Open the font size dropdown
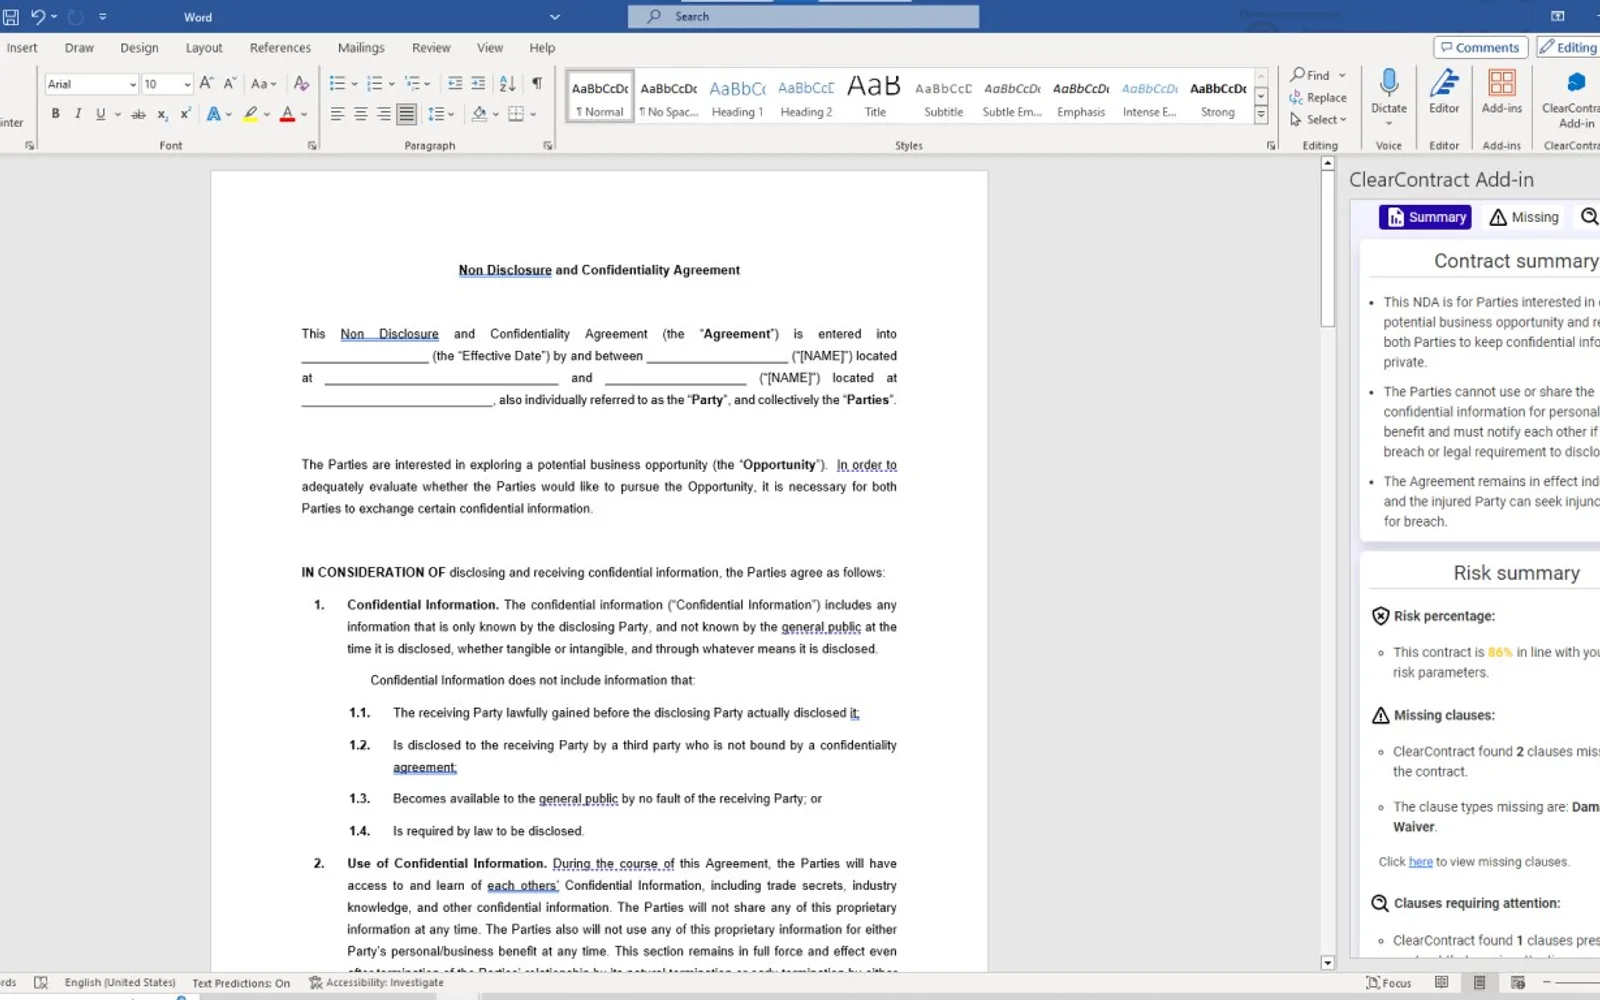This screenshot has height=1000, width=1600. pos(187,84)
